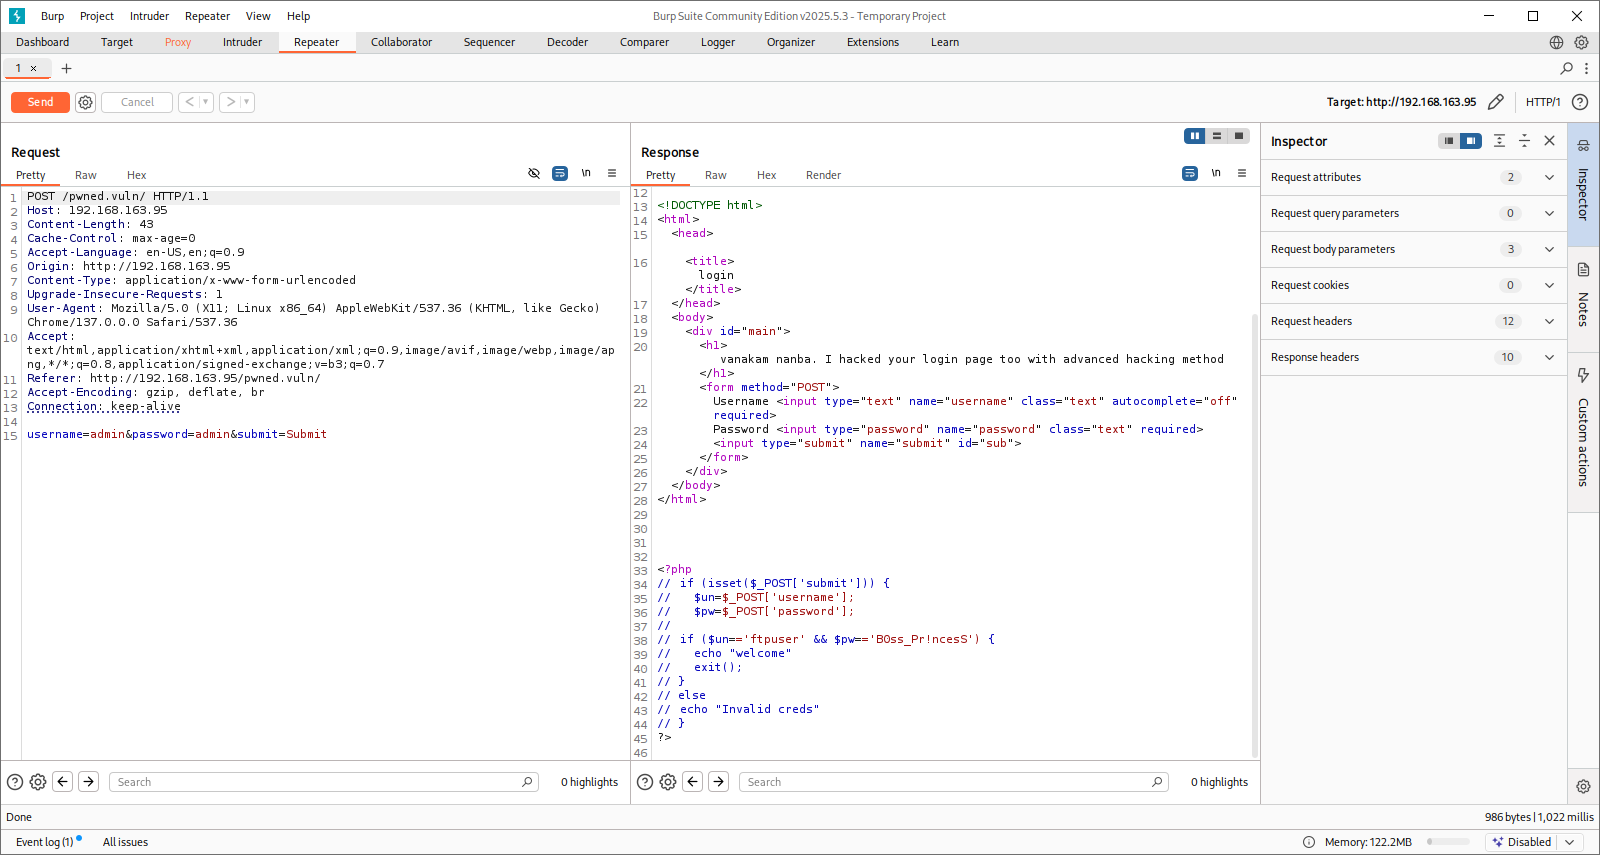Open response search settings gear
This screenshot has height=855, width=1600.
pos(668,782)
